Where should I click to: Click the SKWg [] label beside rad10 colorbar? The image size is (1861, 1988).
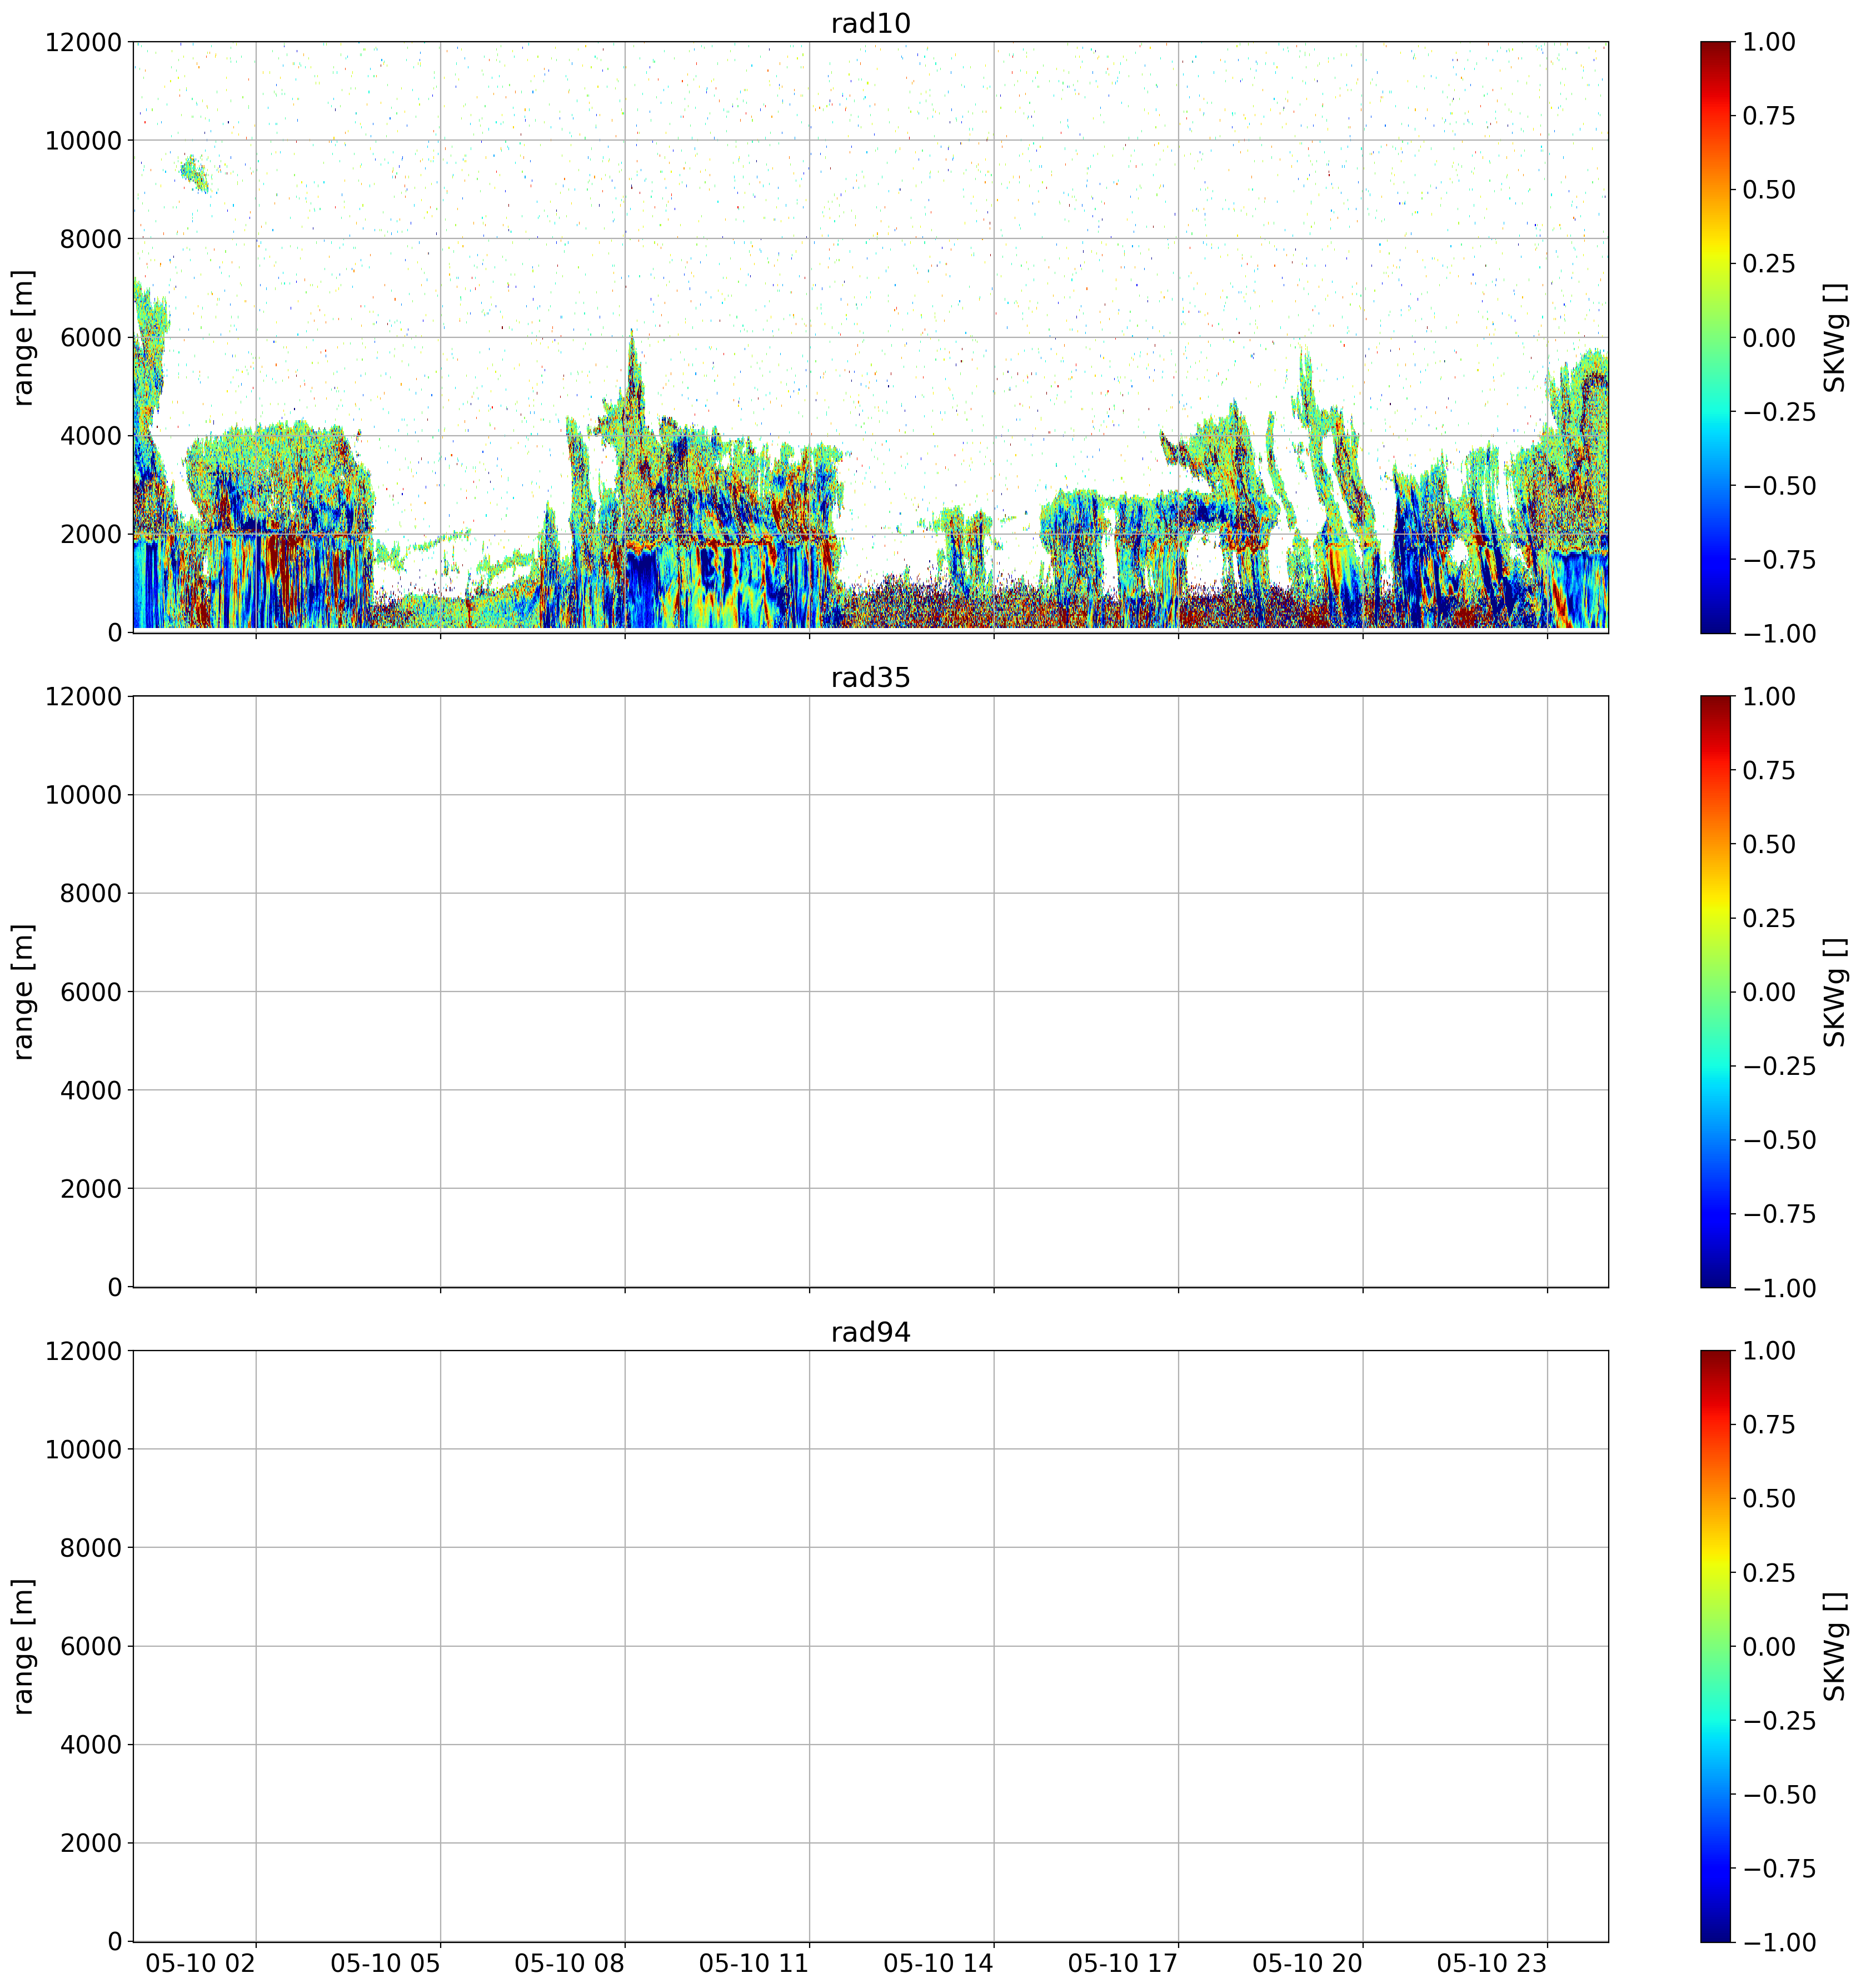[1835, 337]
